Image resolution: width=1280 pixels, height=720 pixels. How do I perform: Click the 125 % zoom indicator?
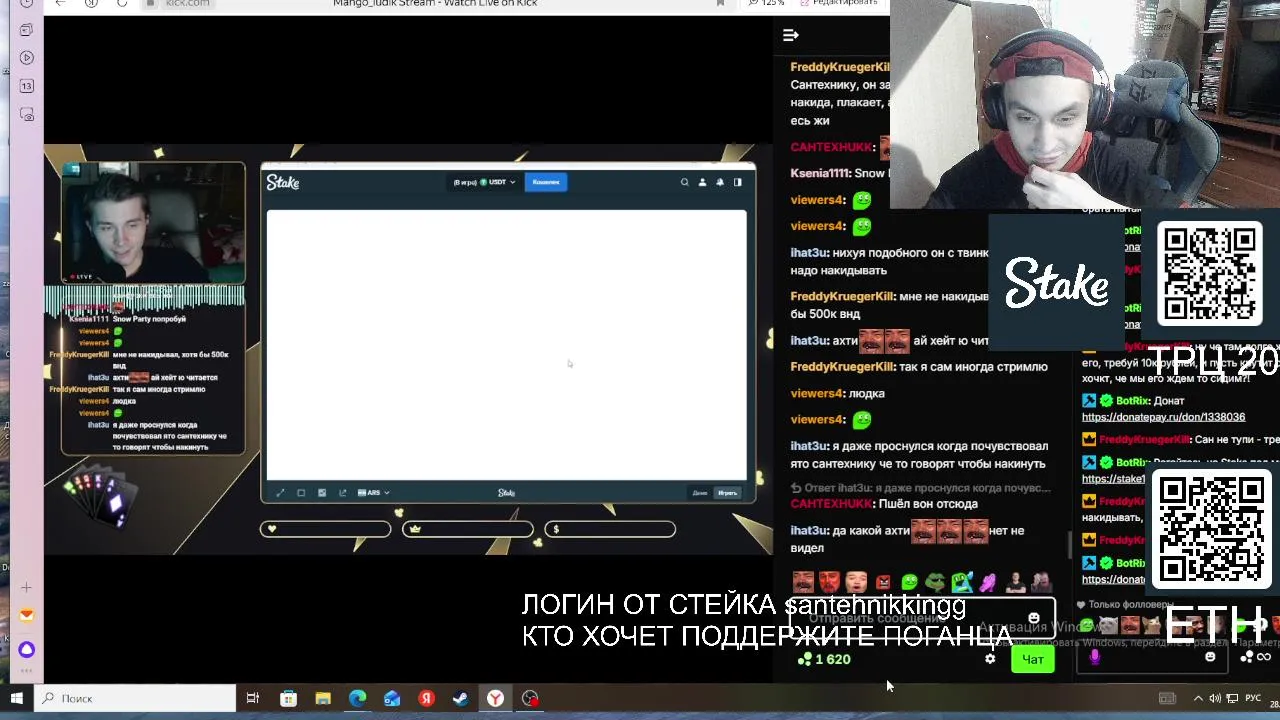pos(766,3)
